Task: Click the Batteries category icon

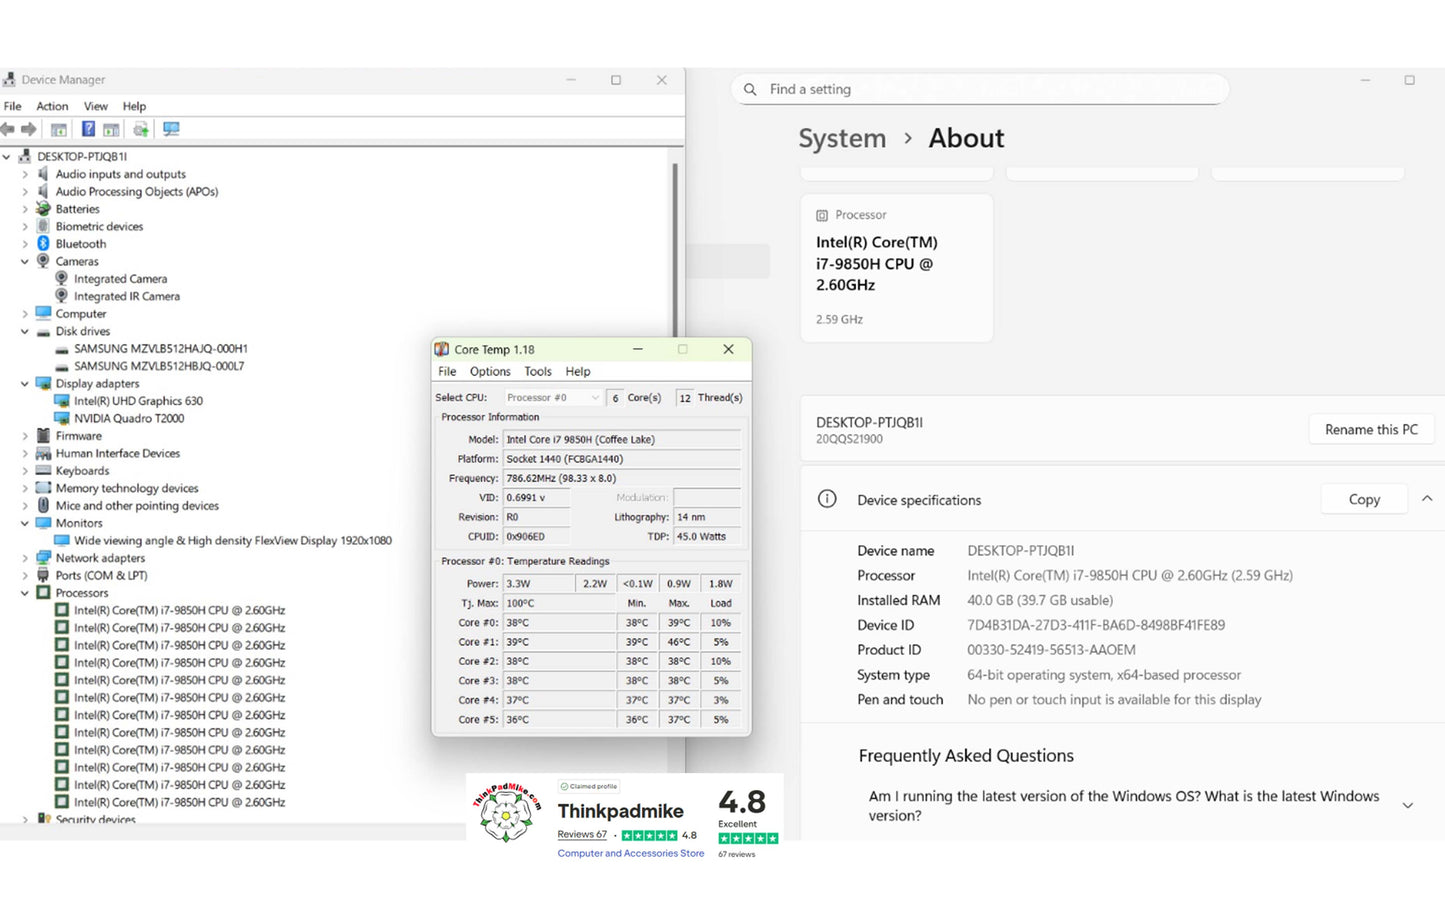Action: (43, 209)
